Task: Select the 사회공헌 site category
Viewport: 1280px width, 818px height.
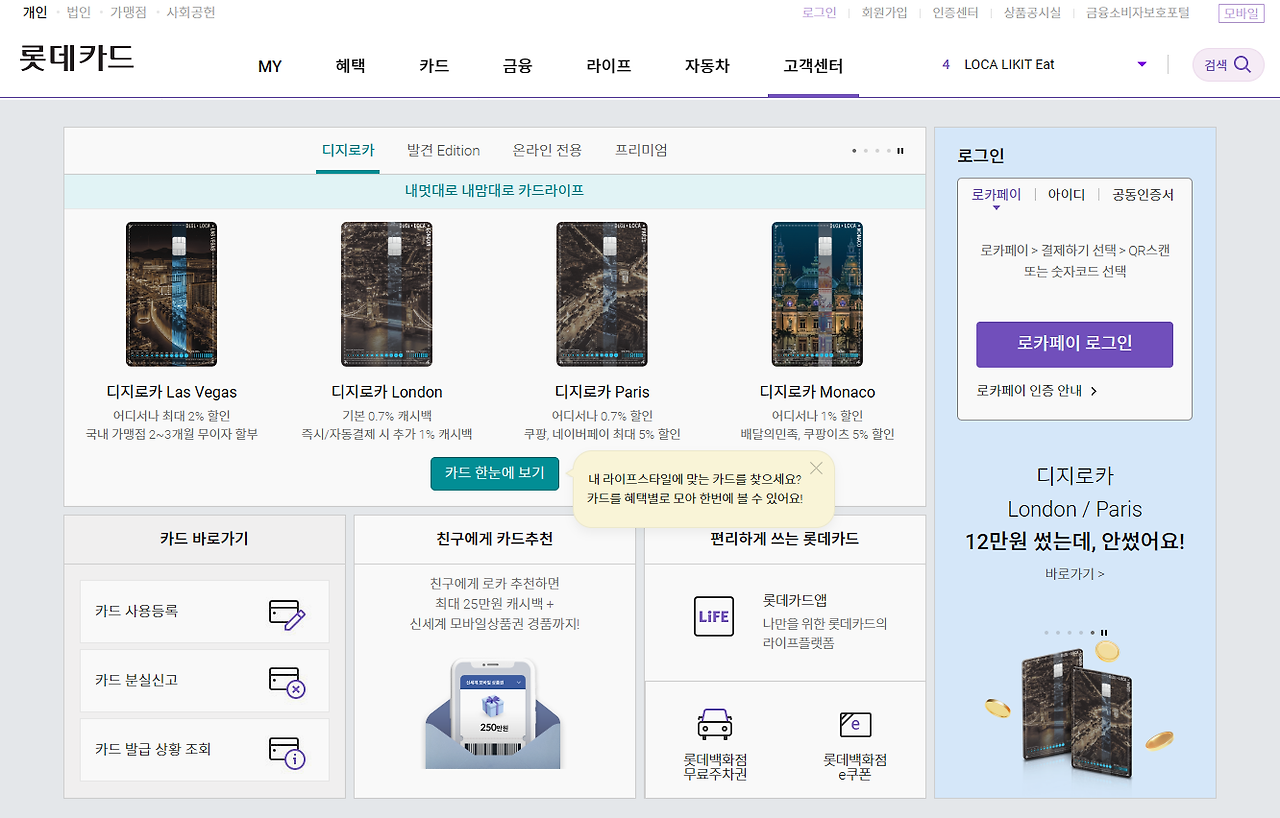Action: 190,13
